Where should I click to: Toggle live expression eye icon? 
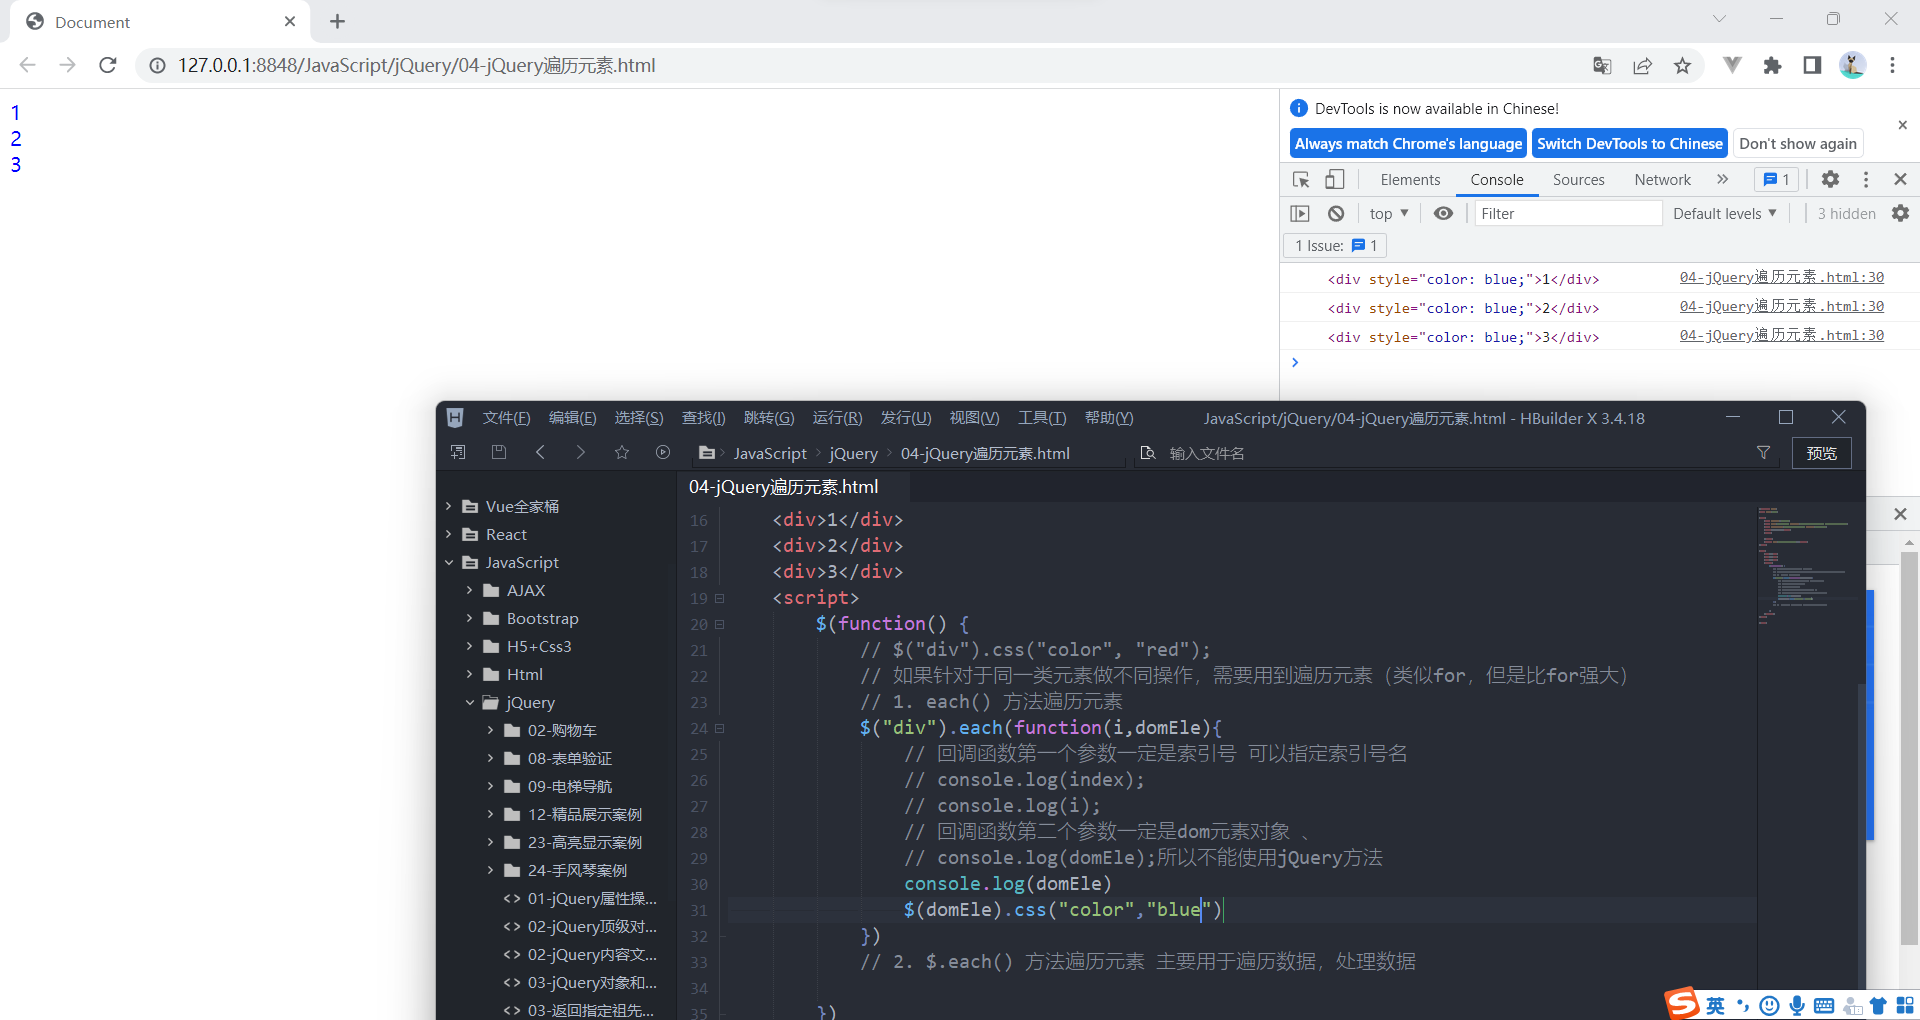pos(1443,213)
